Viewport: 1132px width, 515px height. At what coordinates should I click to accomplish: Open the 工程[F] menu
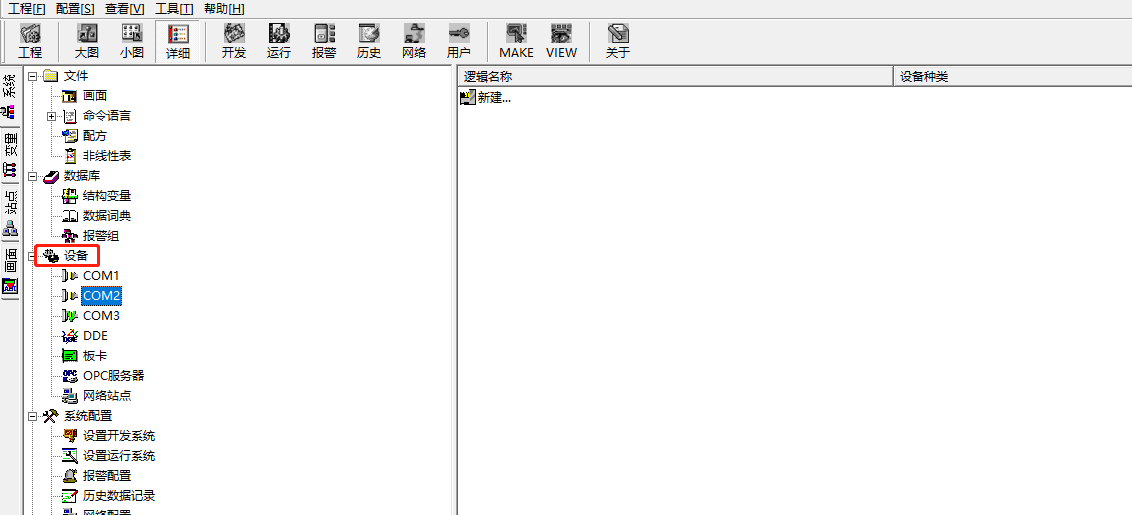(x=27, y=9)
